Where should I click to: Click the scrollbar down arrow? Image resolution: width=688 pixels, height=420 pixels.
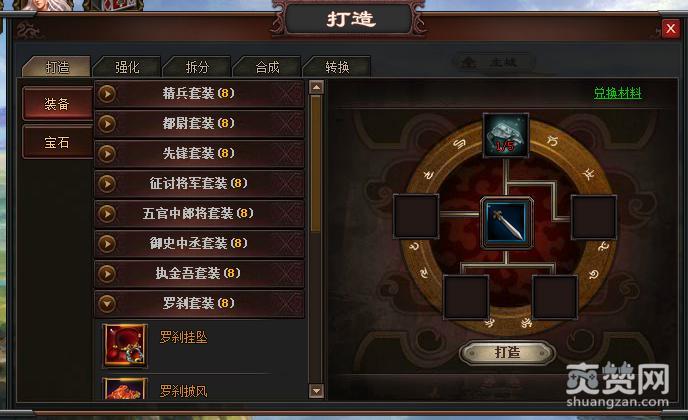click(x=316, y=391)
